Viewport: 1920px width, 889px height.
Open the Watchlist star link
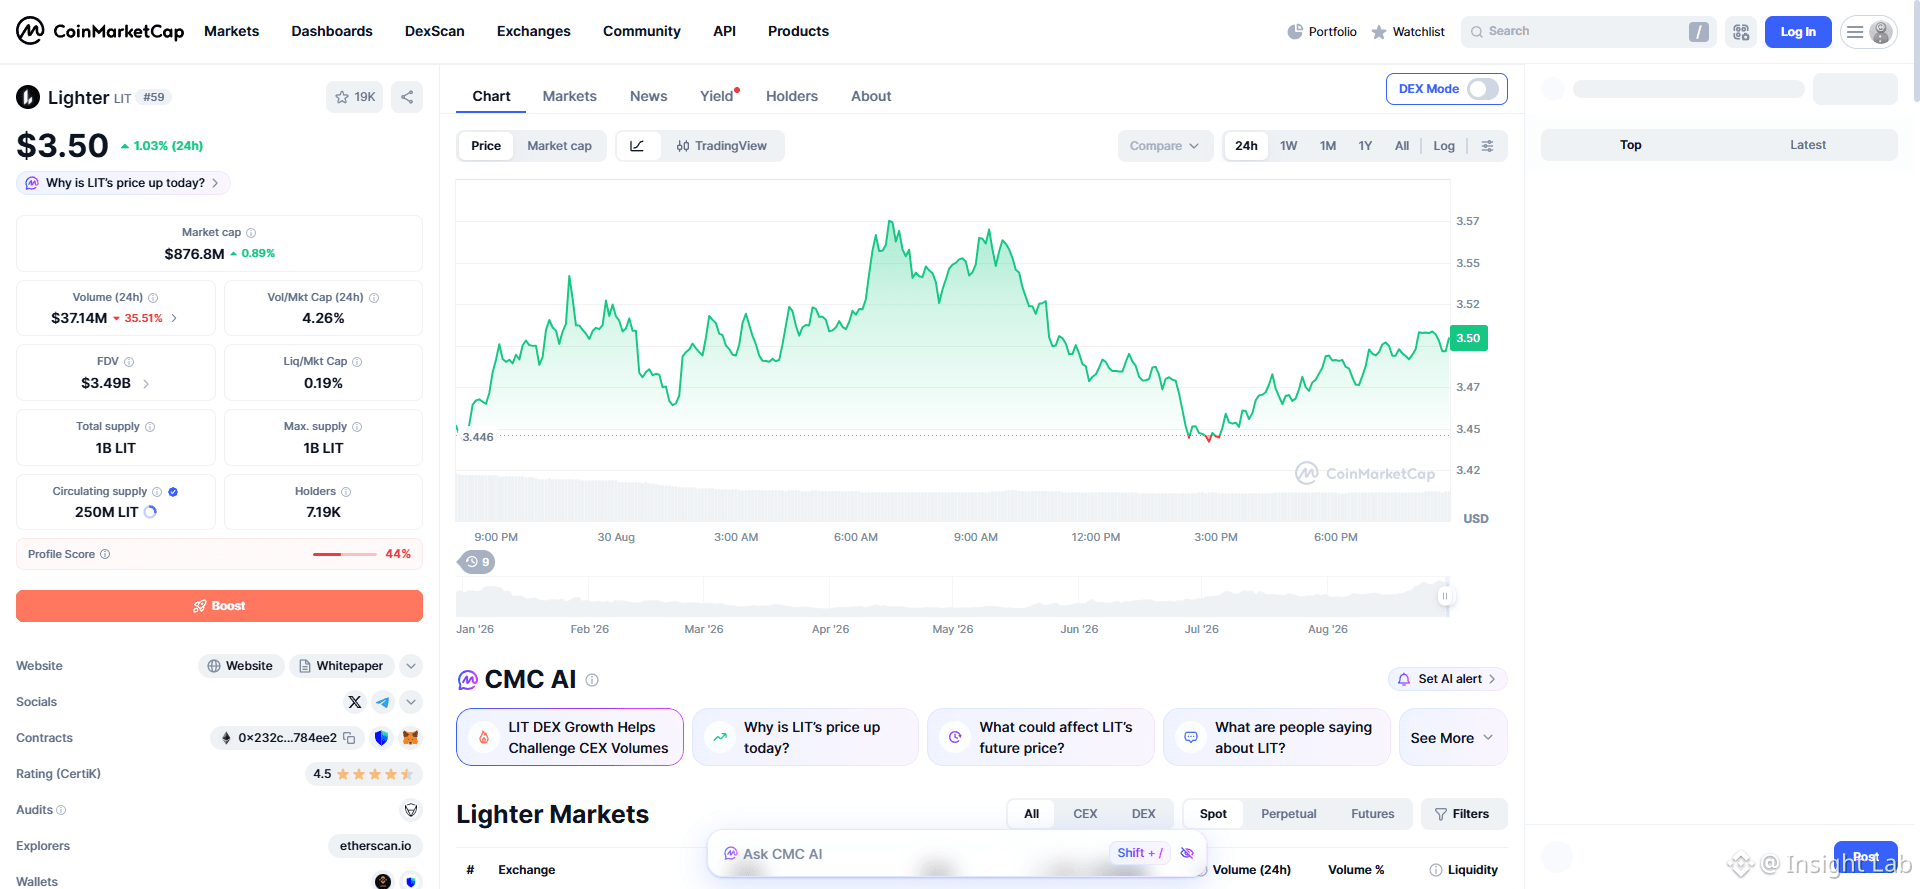coord(1408,32)
